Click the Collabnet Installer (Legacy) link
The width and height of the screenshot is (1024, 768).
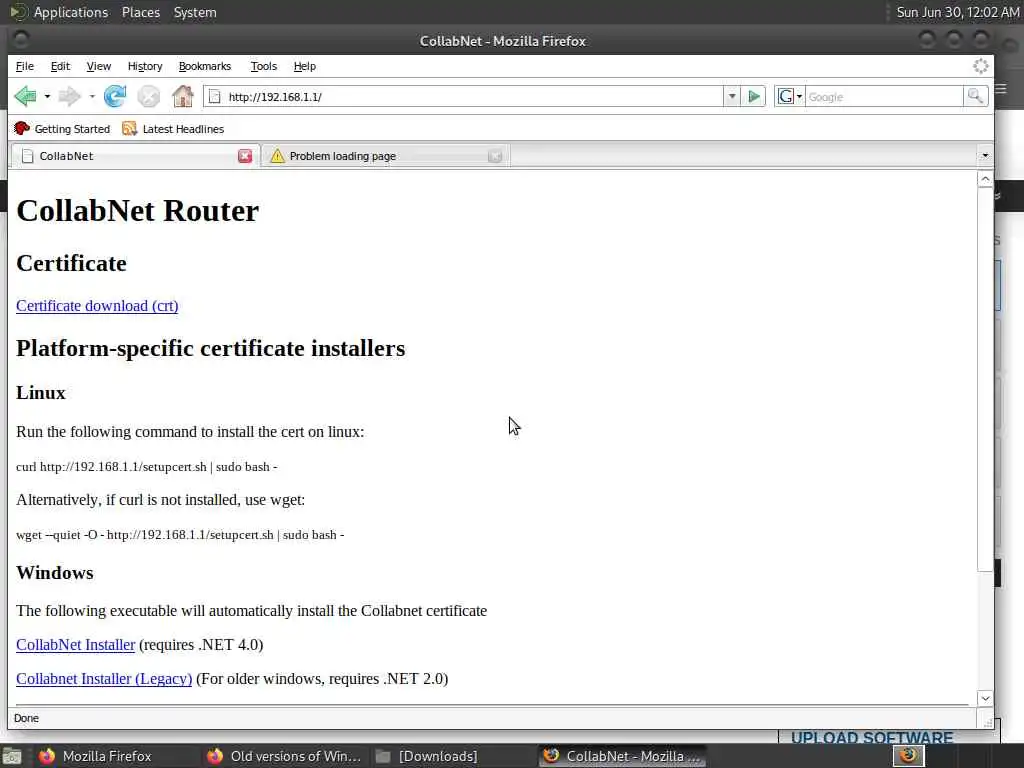click(x=104, y=679)
